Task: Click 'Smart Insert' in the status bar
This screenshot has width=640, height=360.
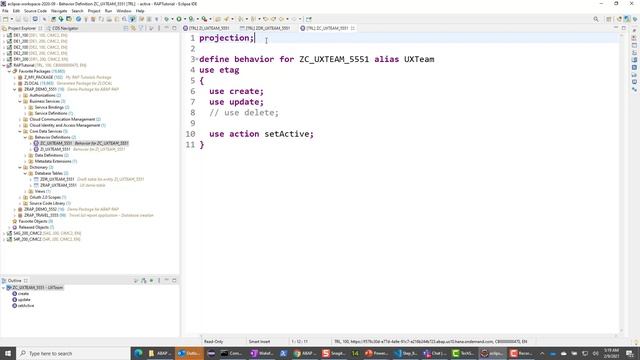Action: click(x=259, y=341)
